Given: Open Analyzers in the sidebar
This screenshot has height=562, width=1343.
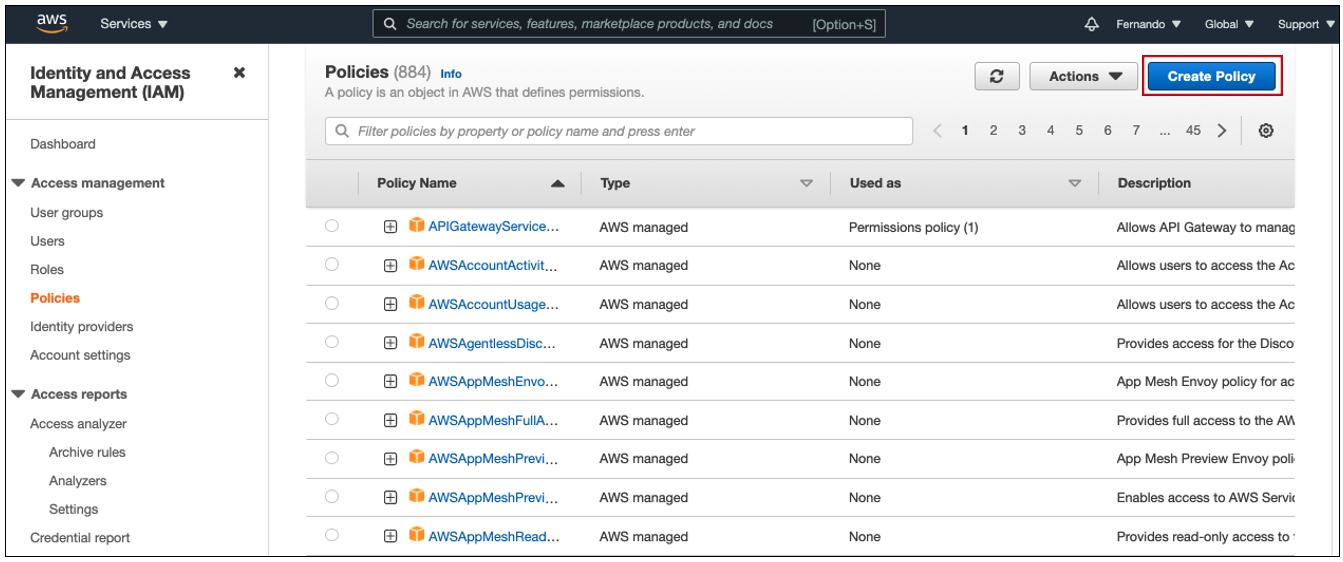Looking at the screenshot, I should [78, 481].
